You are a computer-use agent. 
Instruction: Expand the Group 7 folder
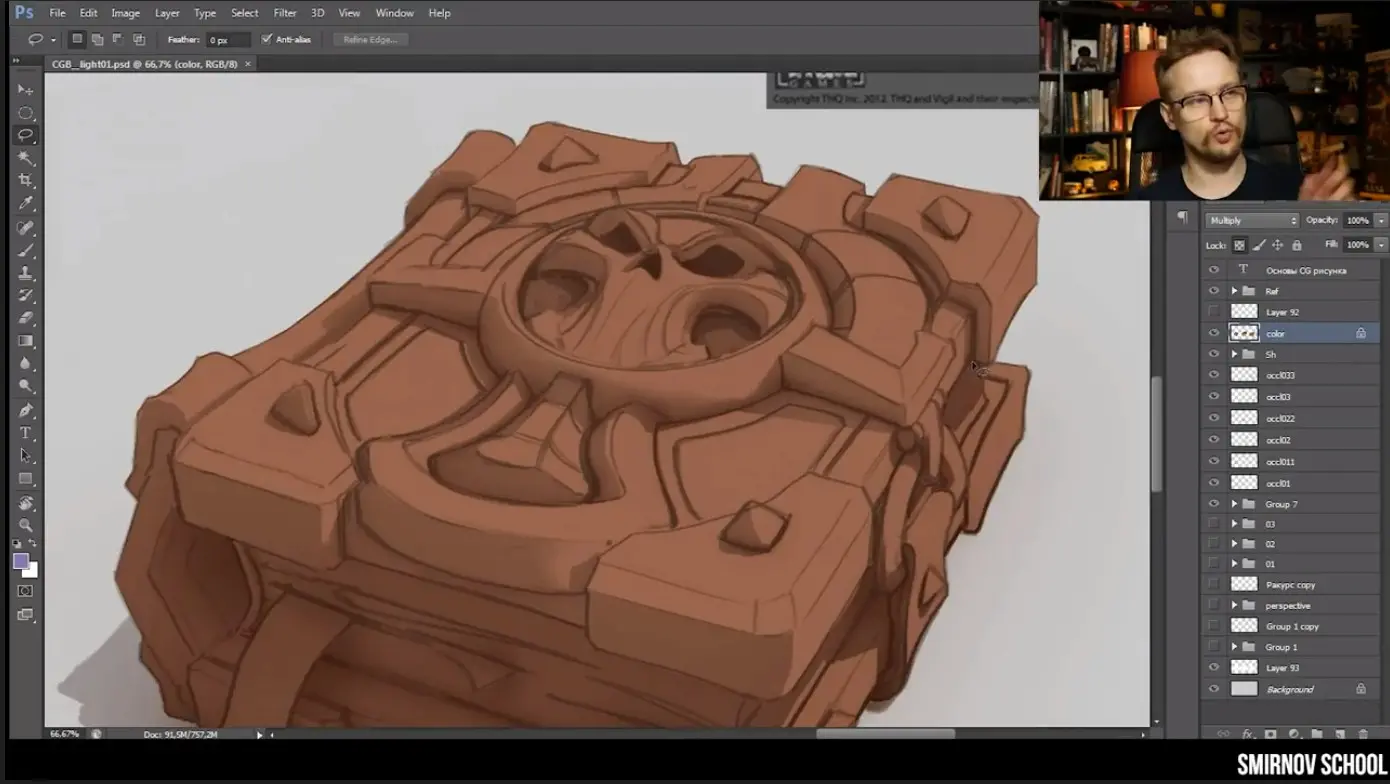click(x=1234, y=504)
